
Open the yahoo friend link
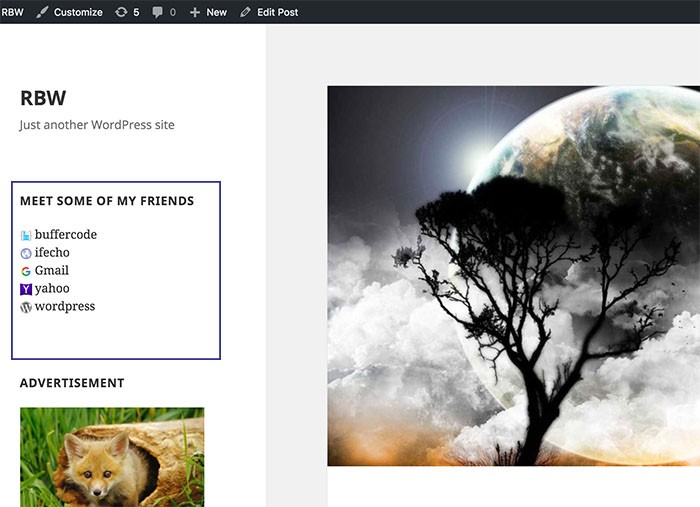pyautogui.click(x=52, y=288)
